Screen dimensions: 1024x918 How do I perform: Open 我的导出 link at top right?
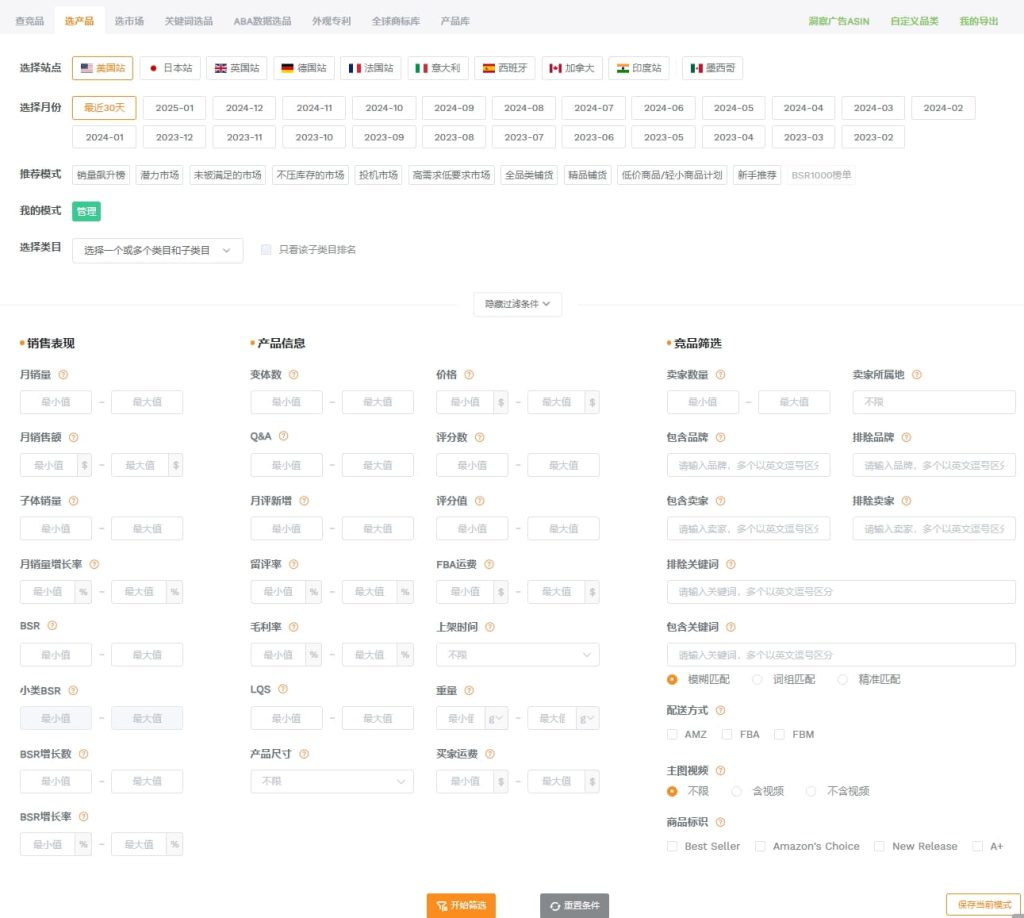pyautogui.click(x=977, y=19)
